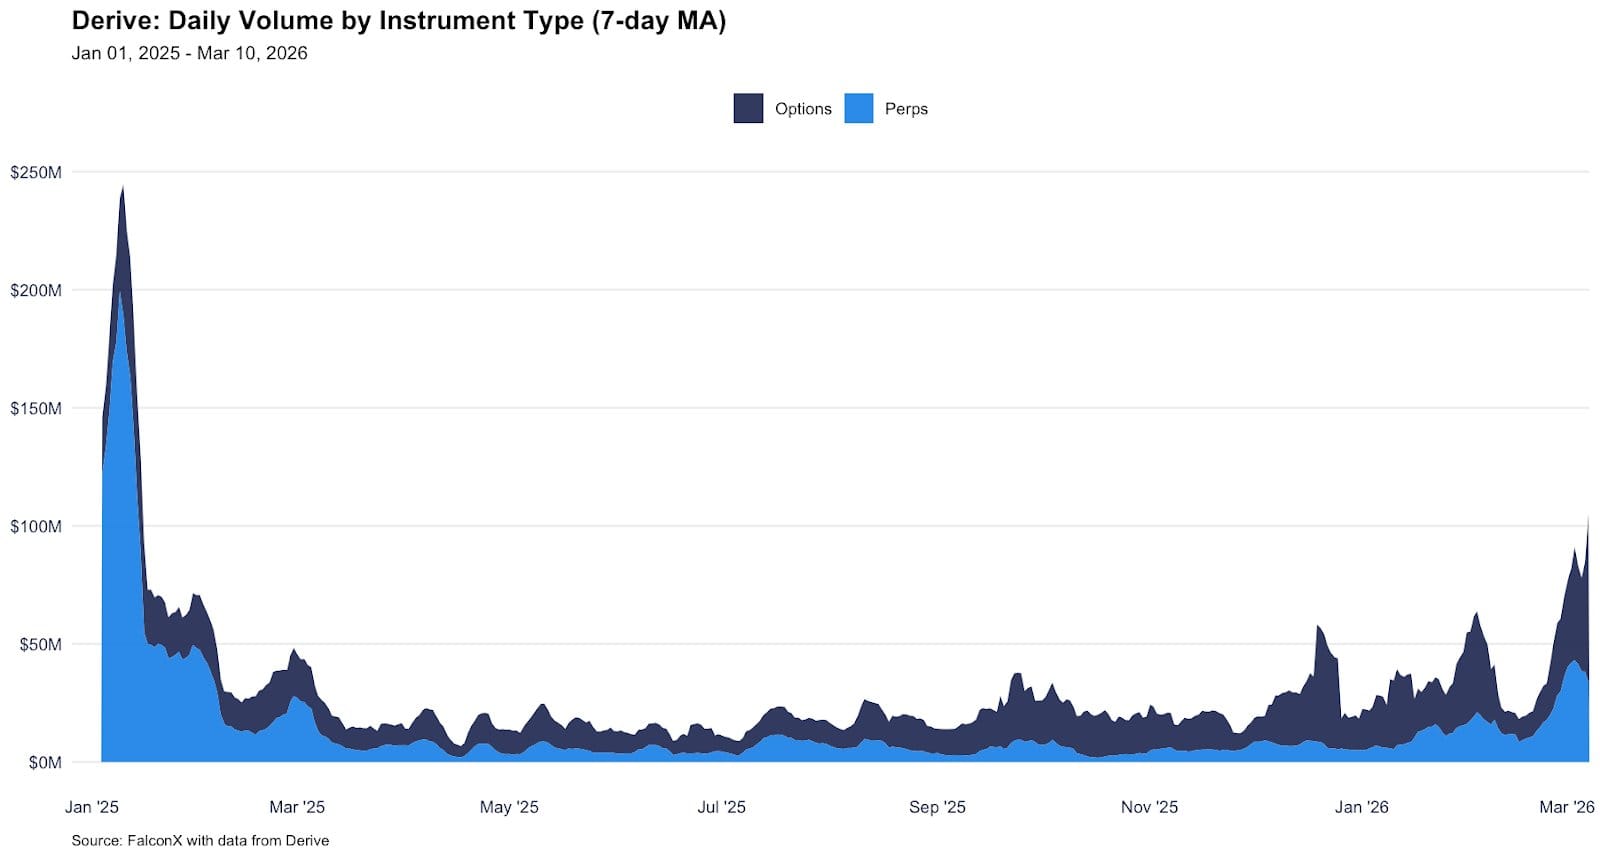Click the $150M y-axis label
The width and height of the screenshot is (1600, 859).
pos(36,409)
